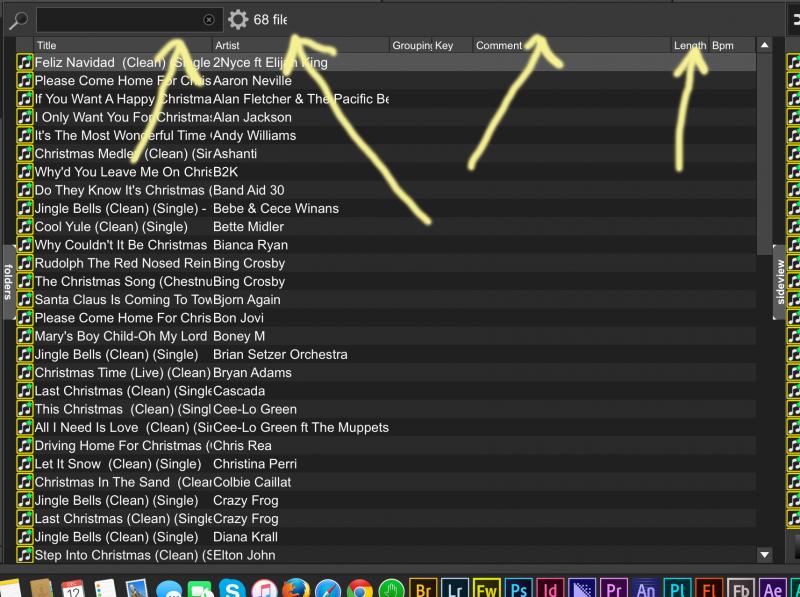Launch Photoshop from the dock
Screen dimensions: 800x597
(518, 589)
